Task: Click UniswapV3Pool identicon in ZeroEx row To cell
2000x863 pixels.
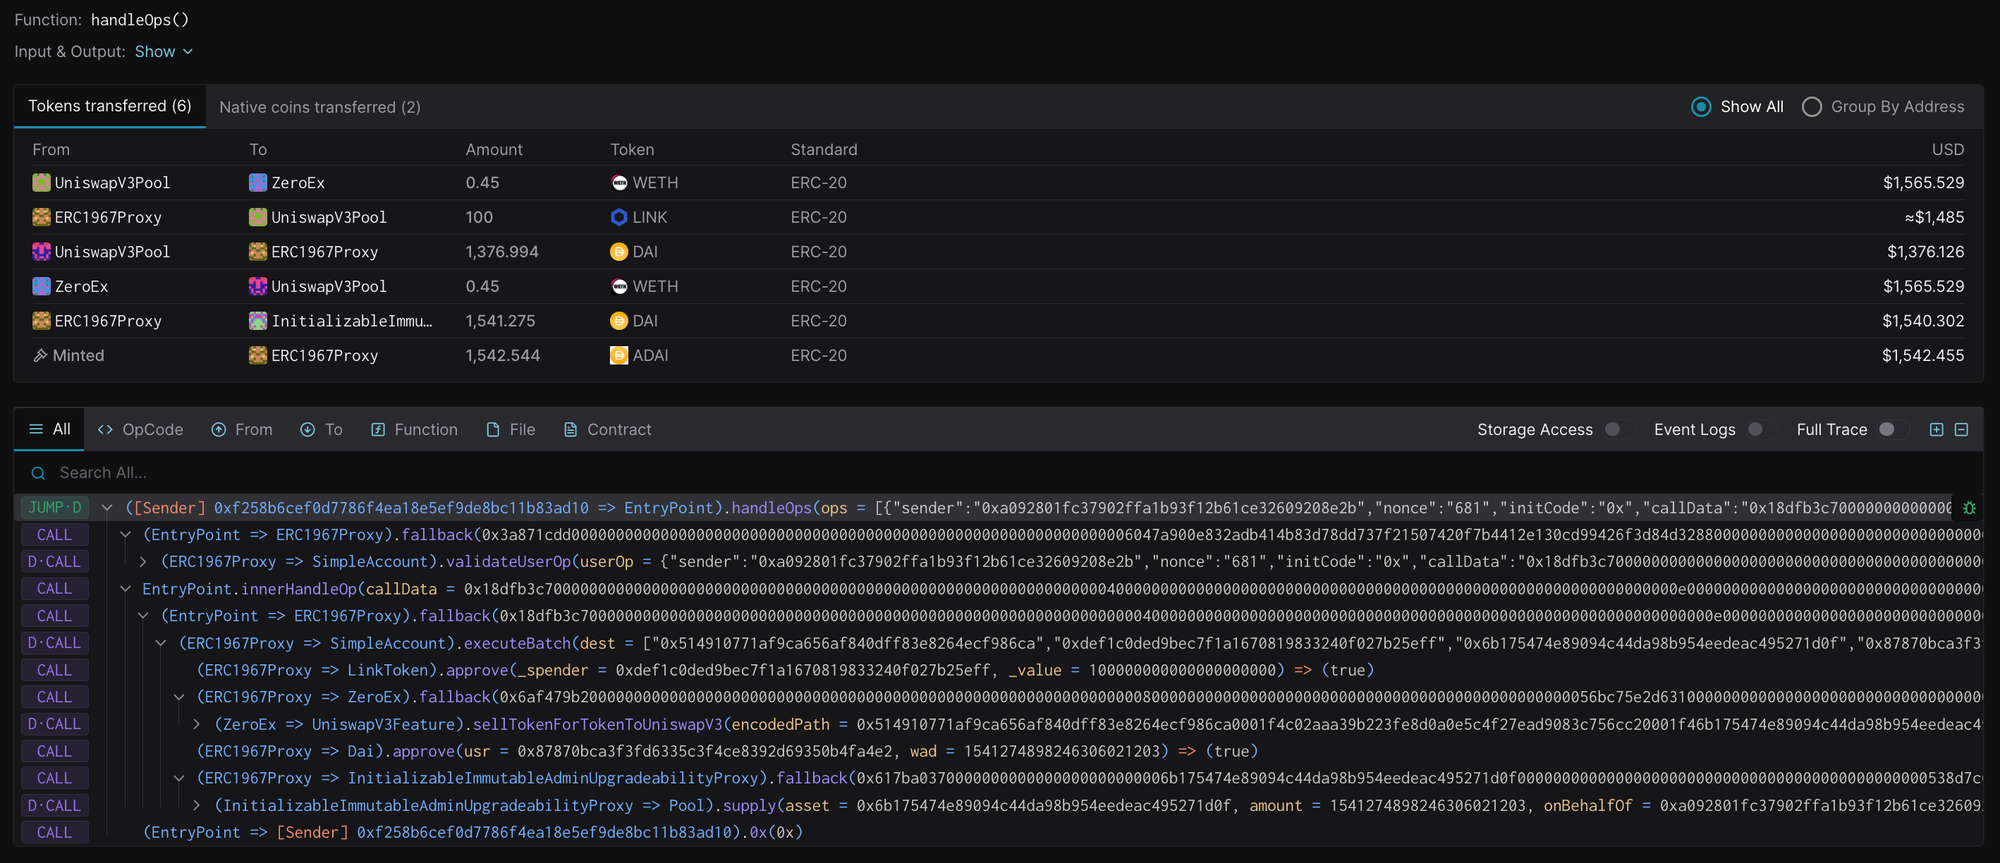Action: tap(258, 286)
